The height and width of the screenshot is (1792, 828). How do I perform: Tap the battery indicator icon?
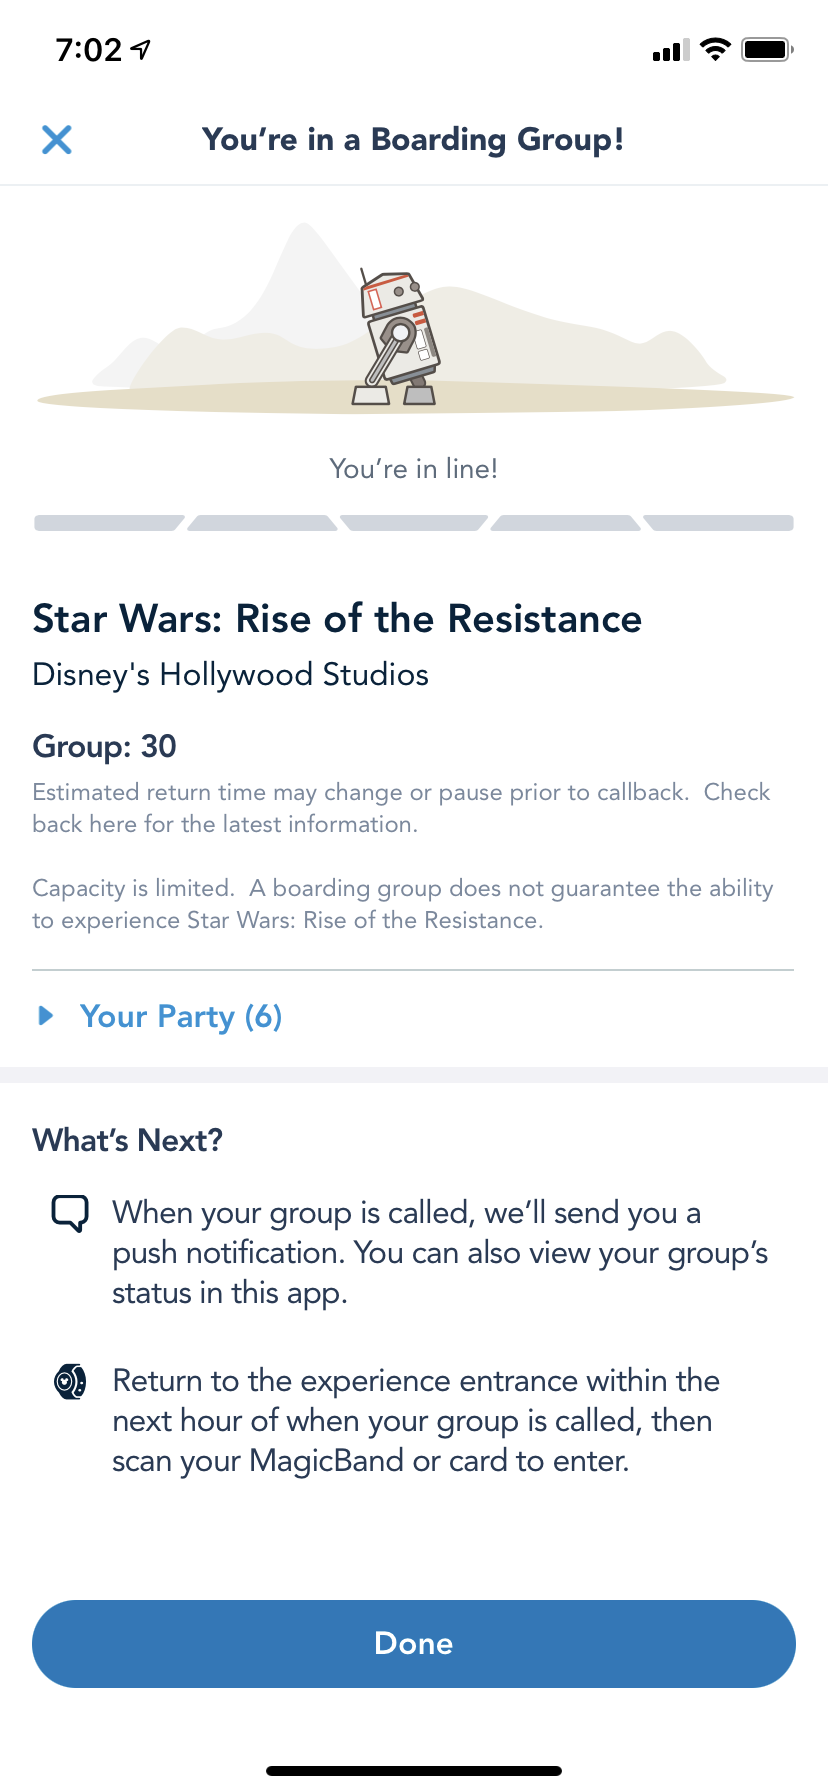(x=767, y=49)
